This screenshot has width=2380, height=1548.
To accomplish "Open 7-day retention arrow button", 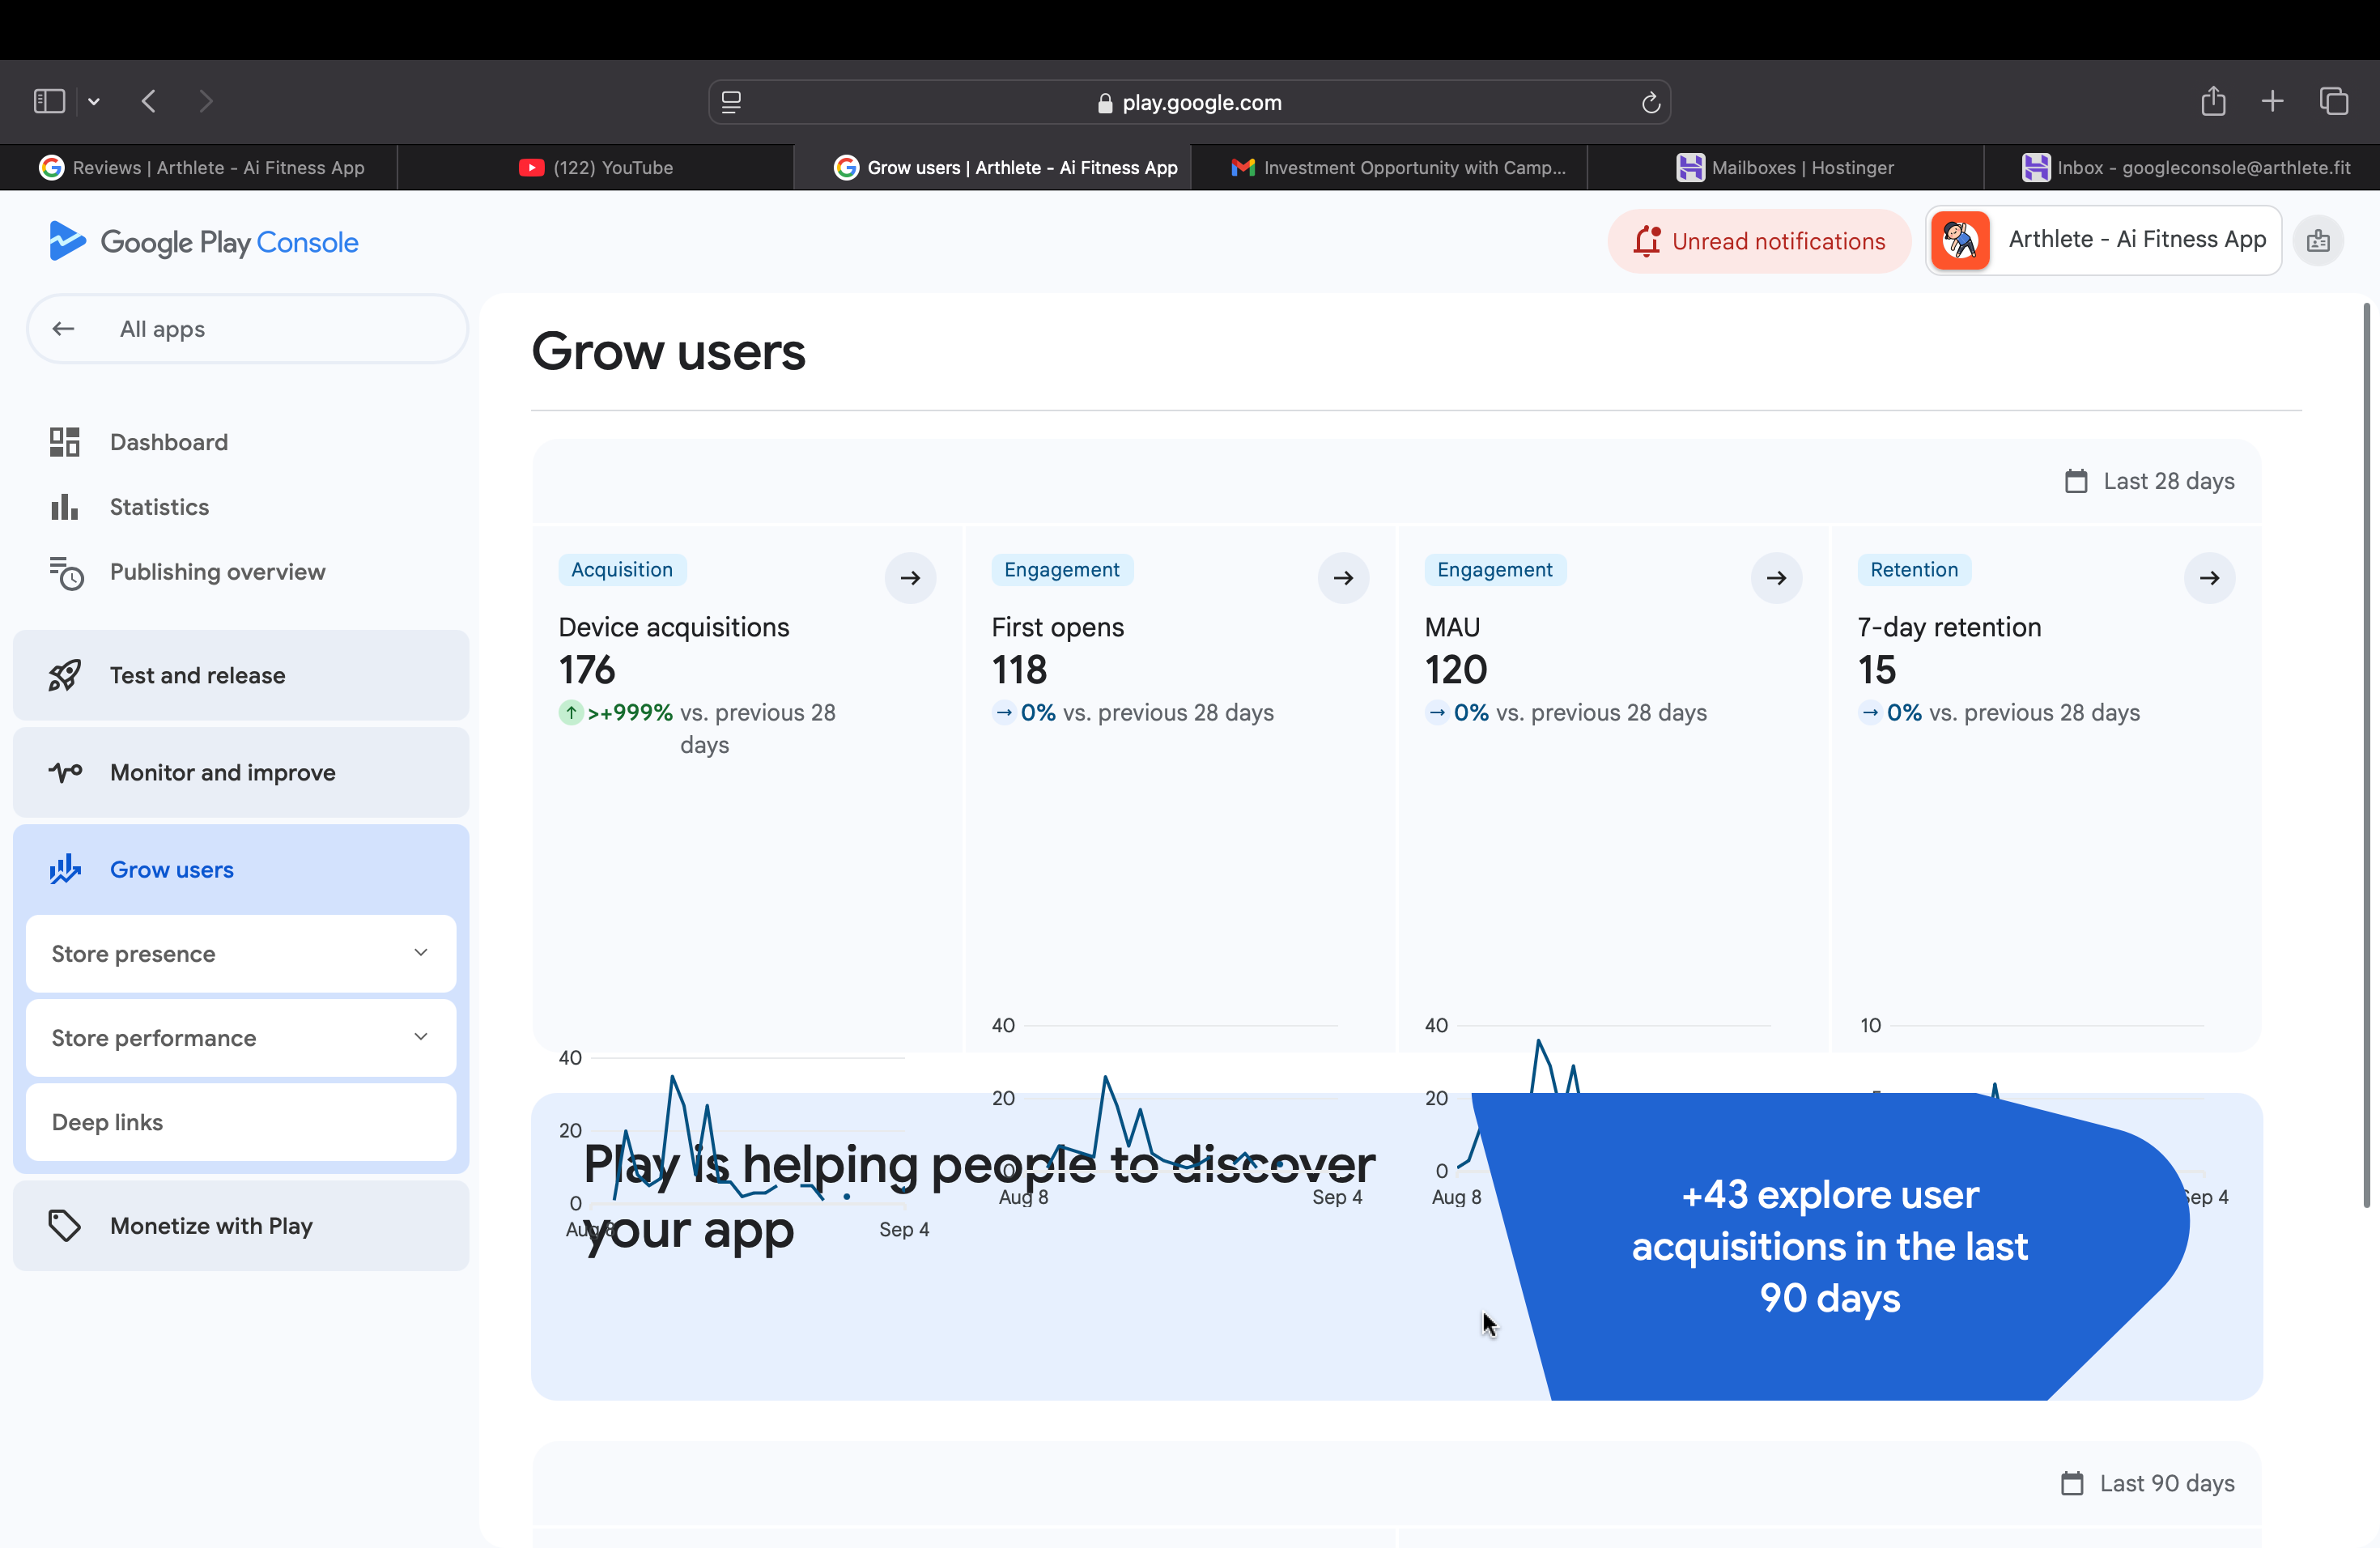I will 2209,578.
